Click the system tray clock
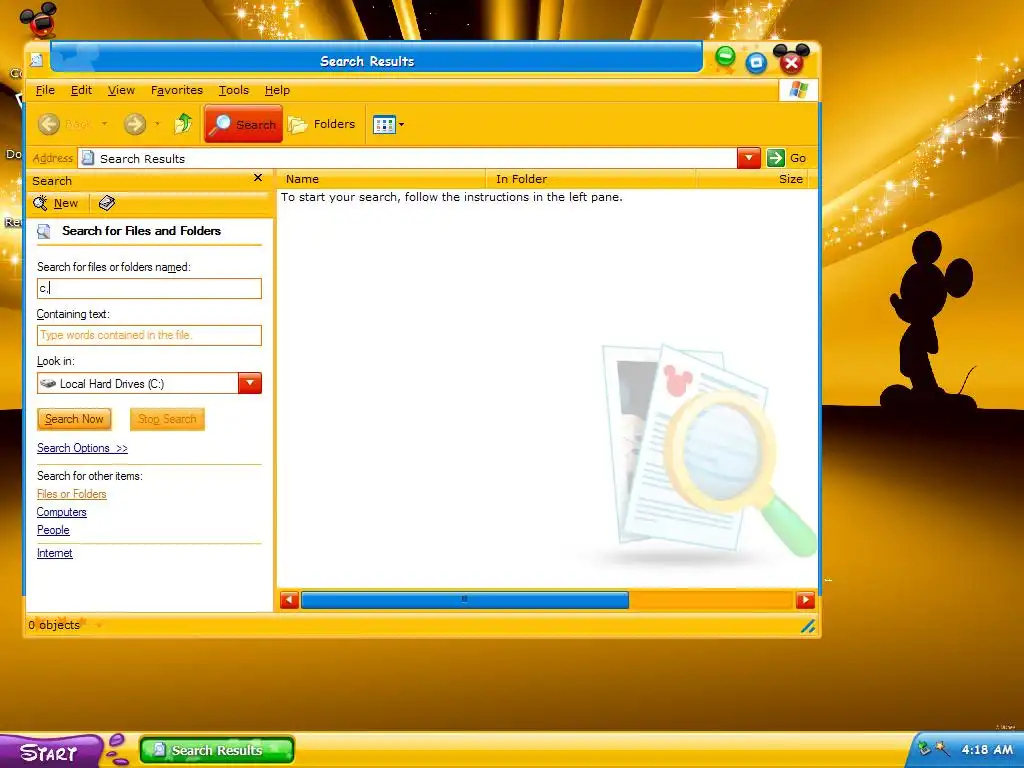This screenshot has width=1024, height=768. pyautogui.click(x=987, y=750)
